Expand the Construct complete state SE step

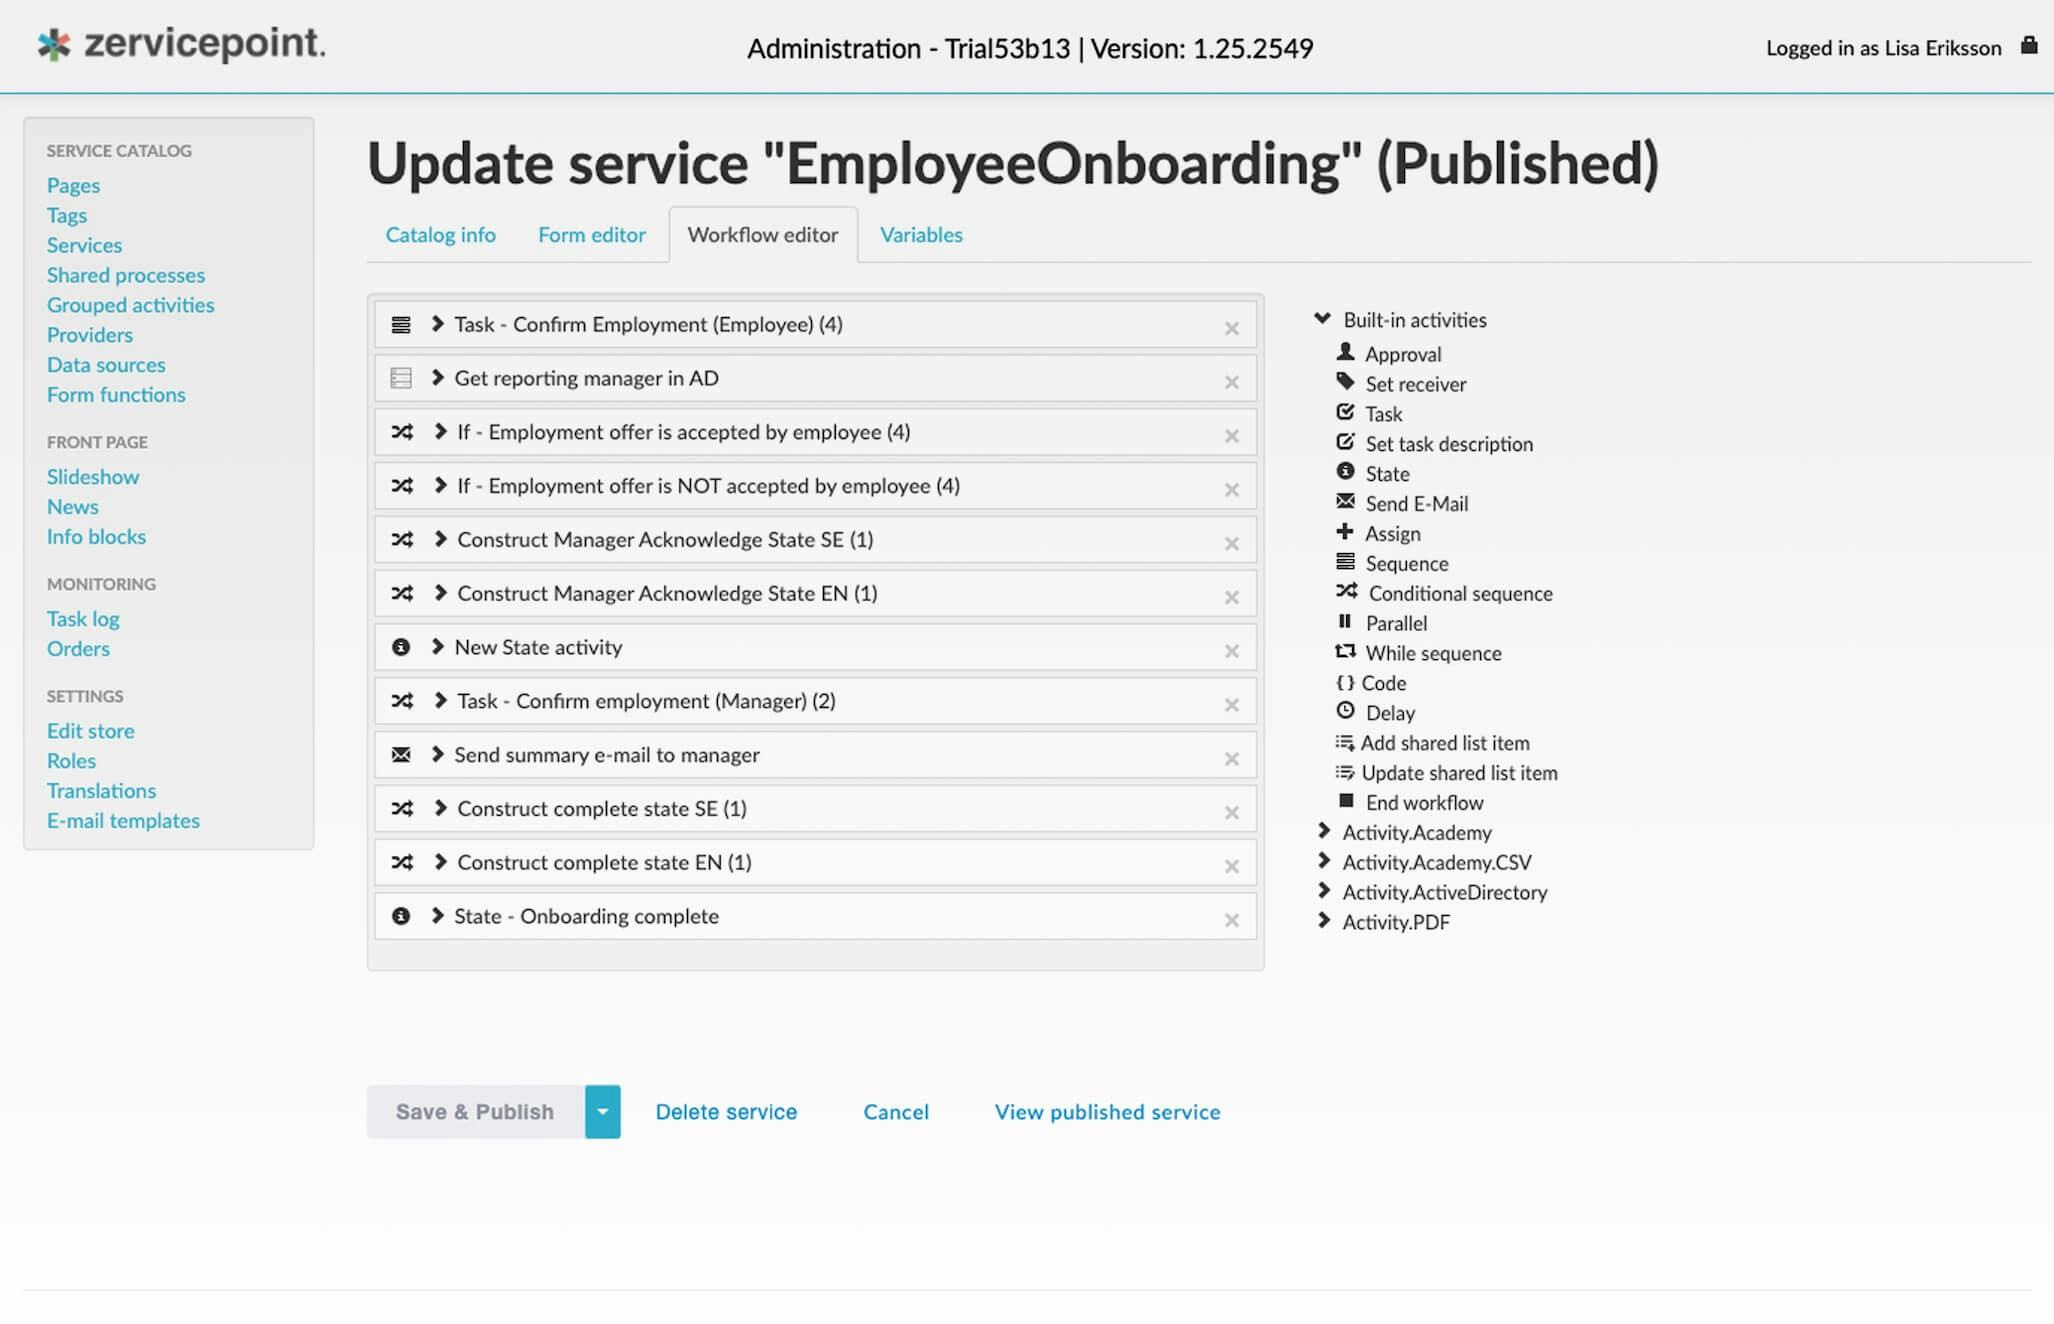pyautogui.click(x=440, y=808)
